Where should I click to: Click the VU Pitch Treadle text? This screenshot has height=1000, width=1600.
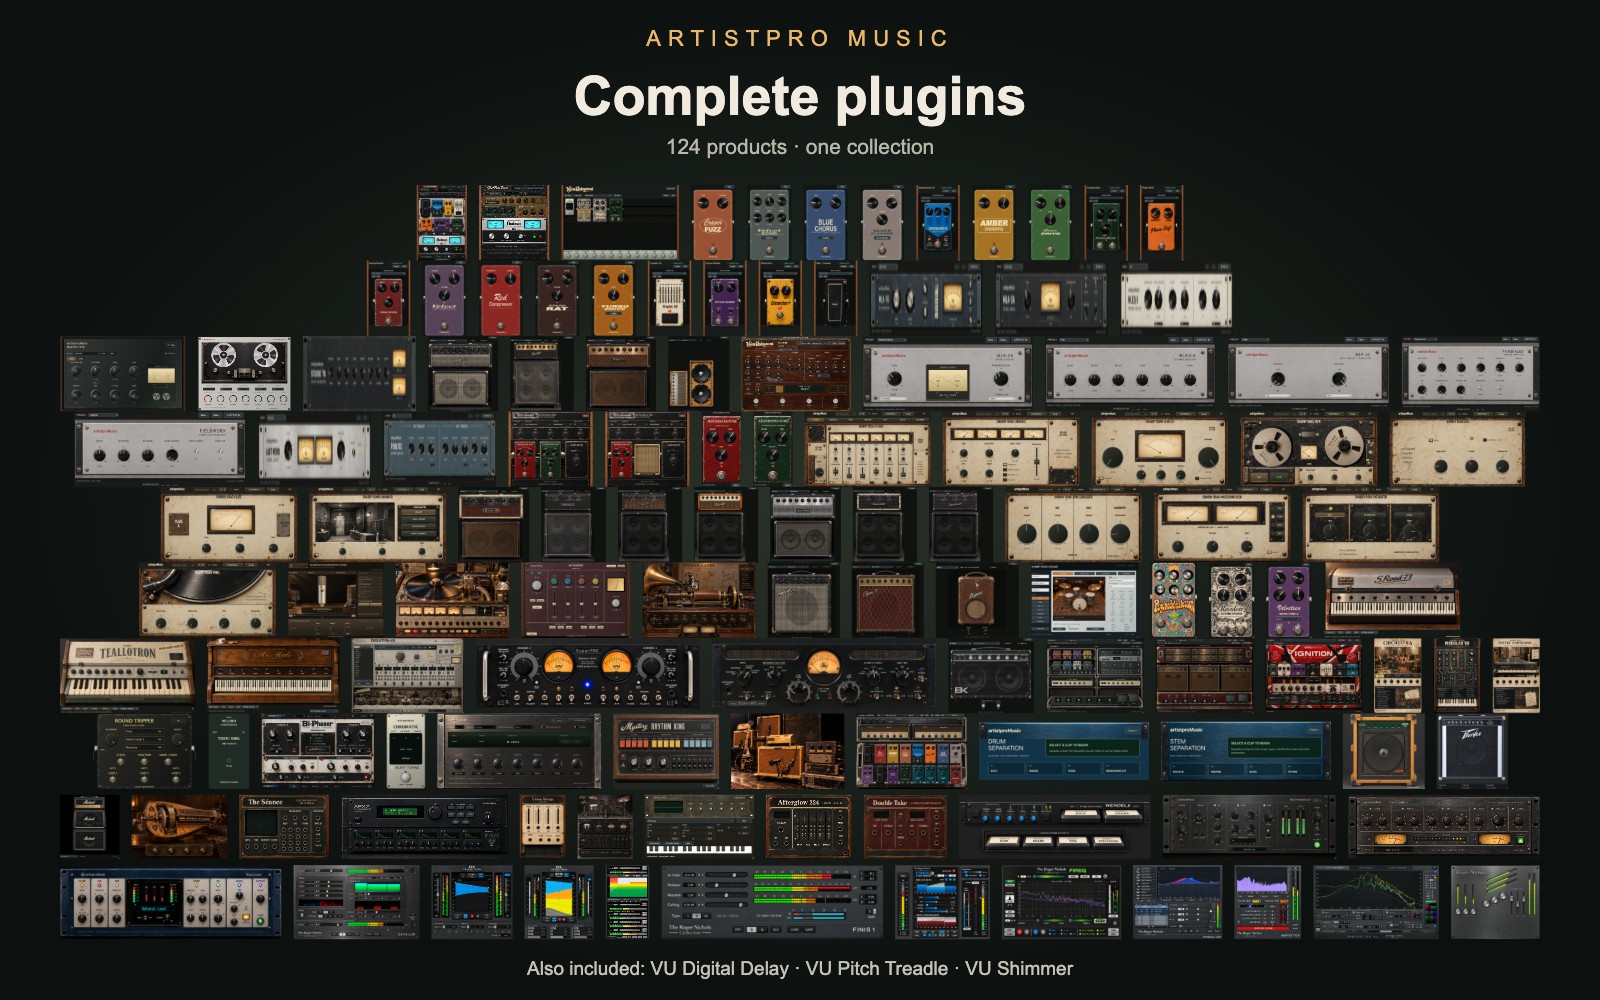click(876, 968)
